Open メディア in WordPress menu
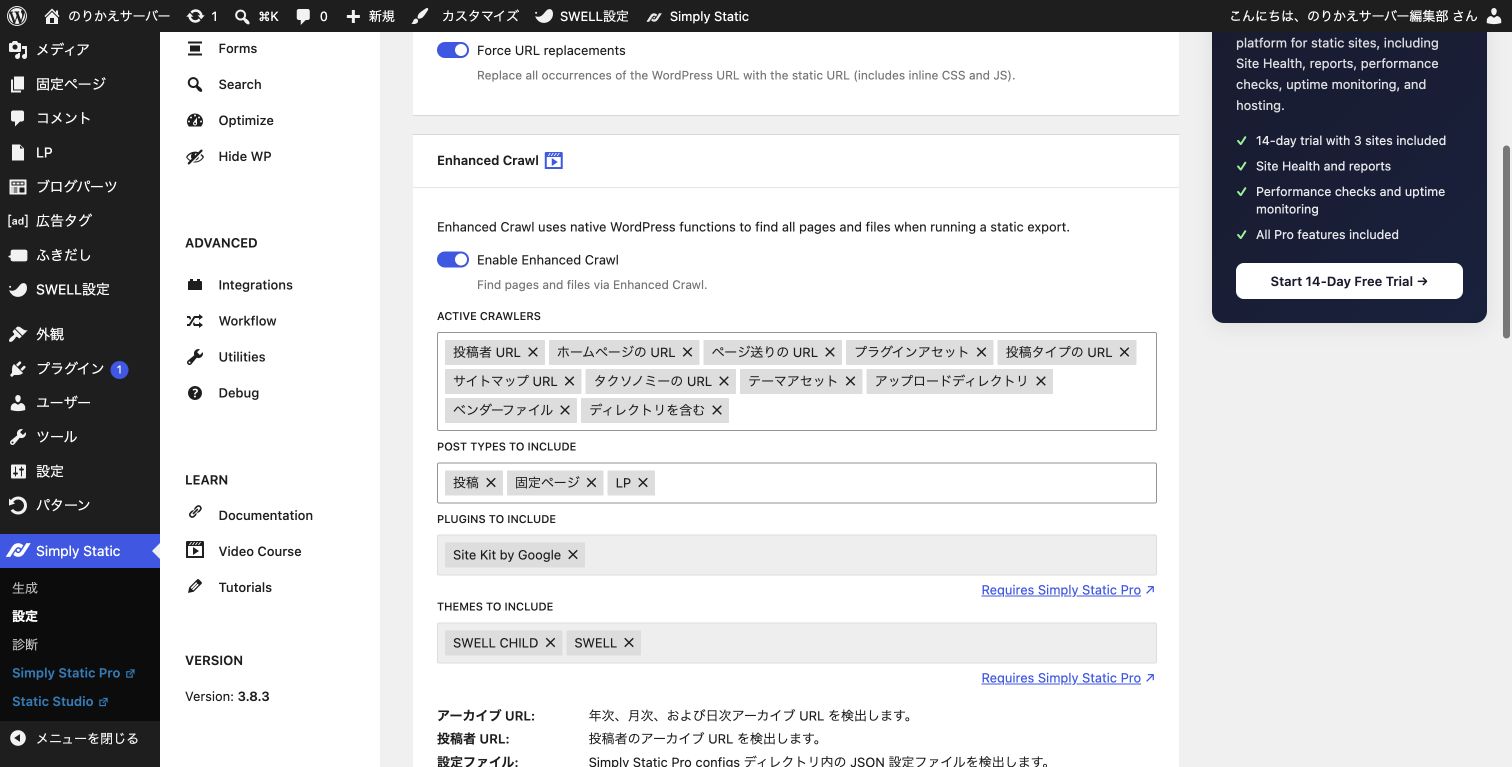Image resolution: width=1512 pixels, height=767 pixels. [x=80, y=49]
